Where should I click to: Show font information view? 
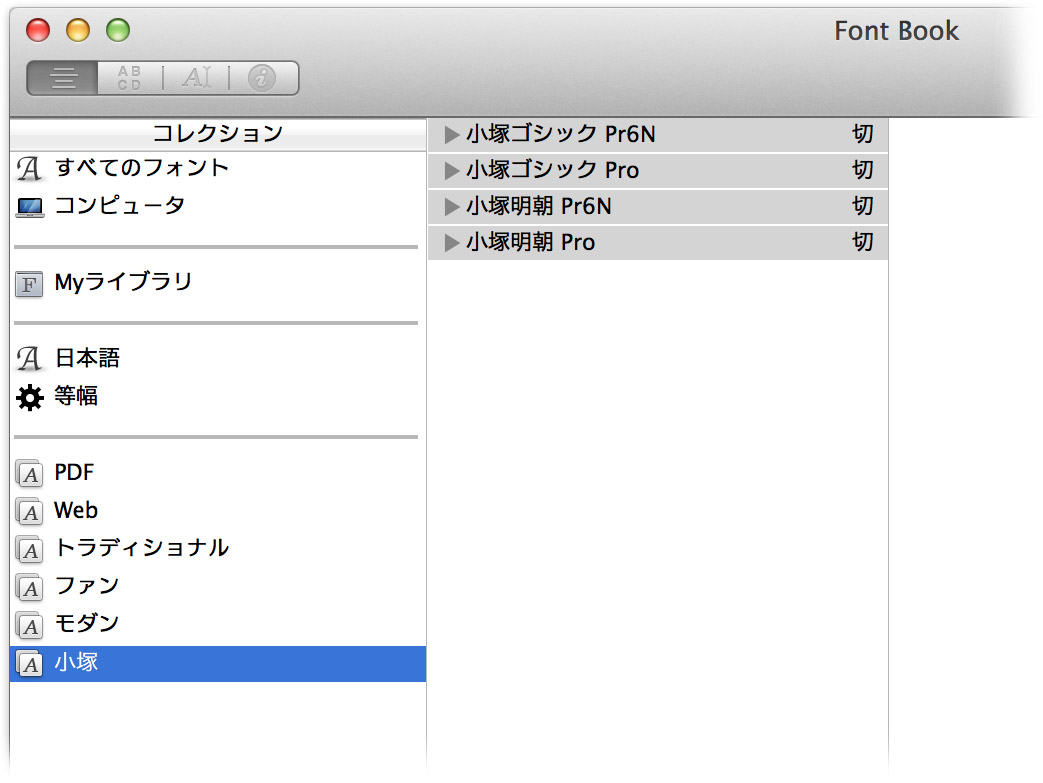[x=263, y=78]
